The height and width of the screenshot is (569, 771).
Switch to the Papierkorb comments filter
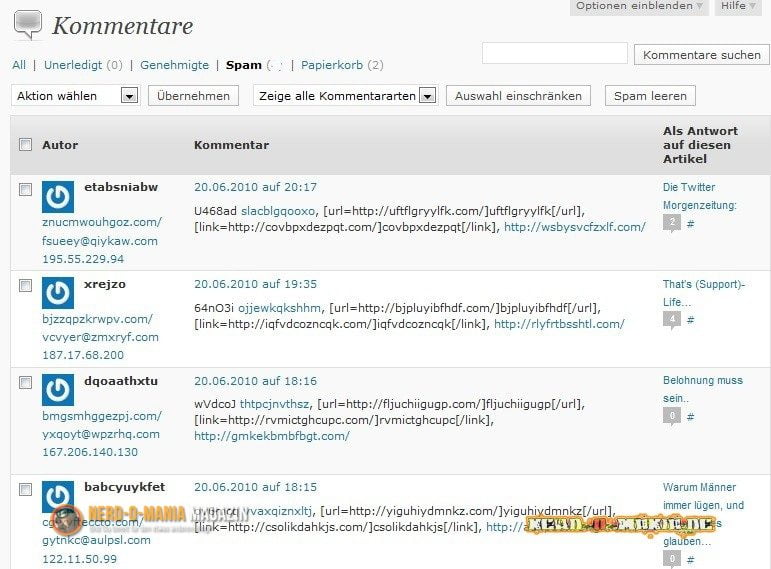(x=332, y=65)
